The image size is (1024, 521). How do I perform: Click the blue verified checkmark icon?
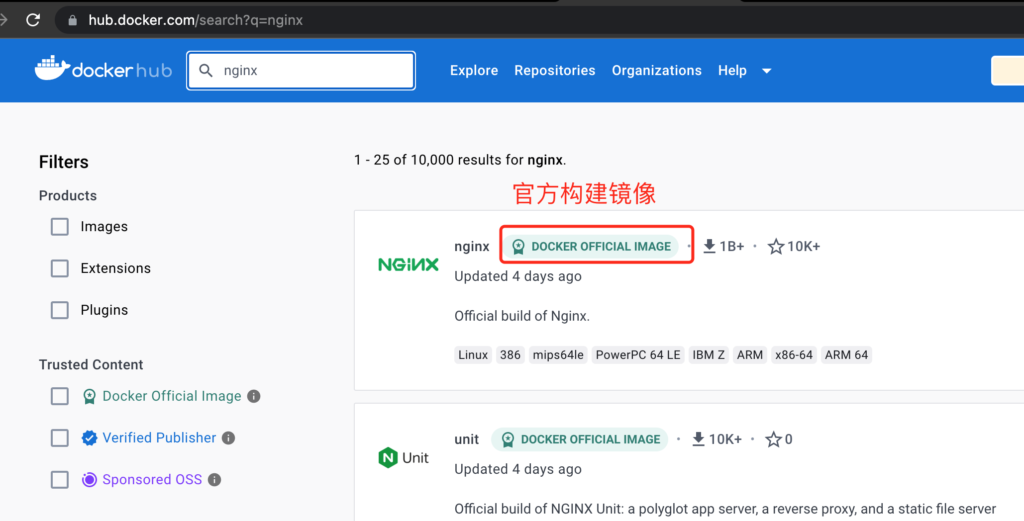pyautogui.click(x=89, y=438)
